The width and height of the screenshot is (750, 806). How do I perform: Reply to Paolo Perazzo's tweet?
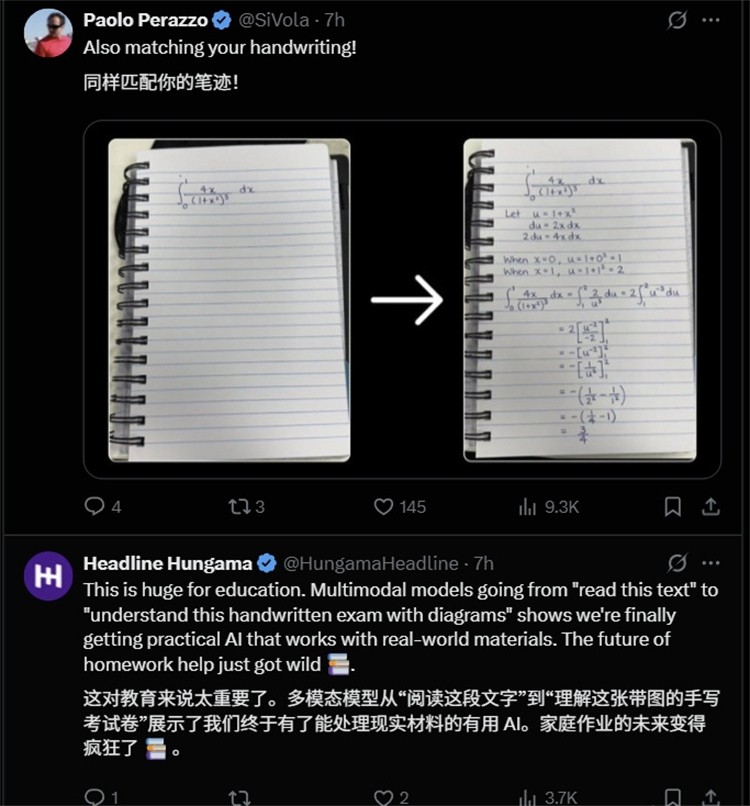click(103, 507)
